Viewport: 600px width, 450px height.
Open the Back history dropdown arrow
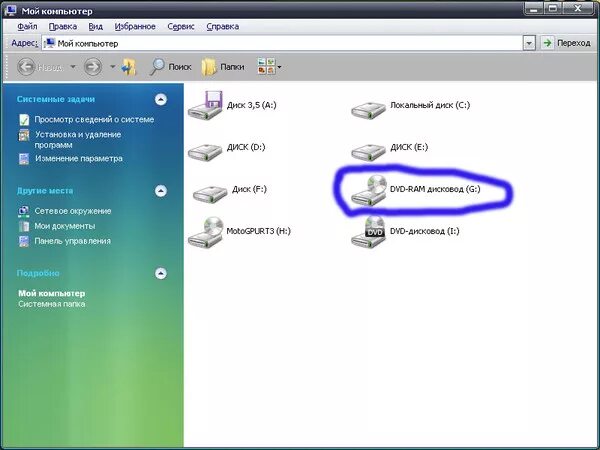pos(73,67)
